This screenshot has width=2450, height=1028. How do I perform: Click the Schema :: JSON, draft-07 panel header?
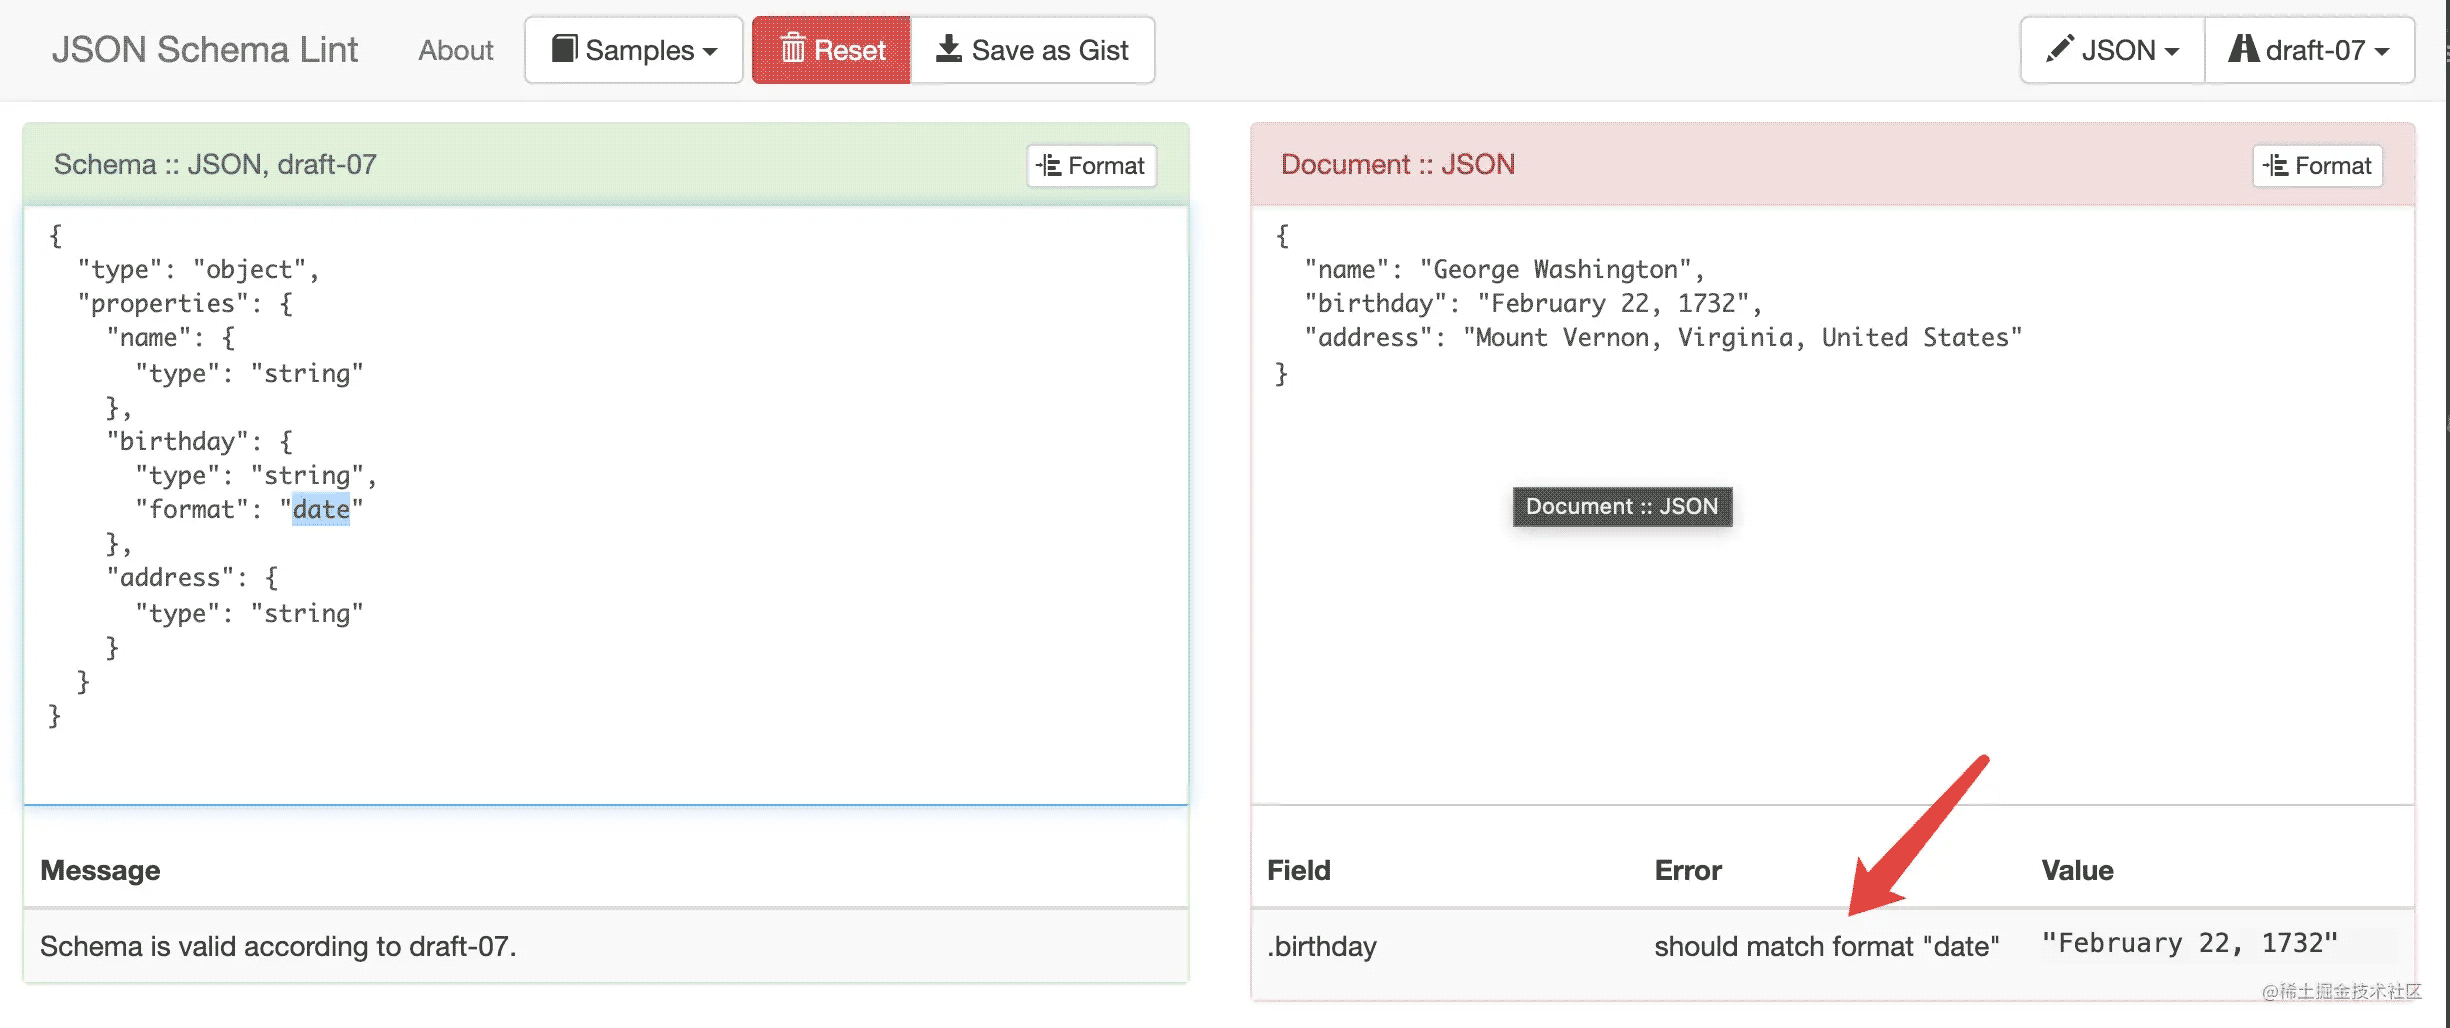[x=215, y=164]
